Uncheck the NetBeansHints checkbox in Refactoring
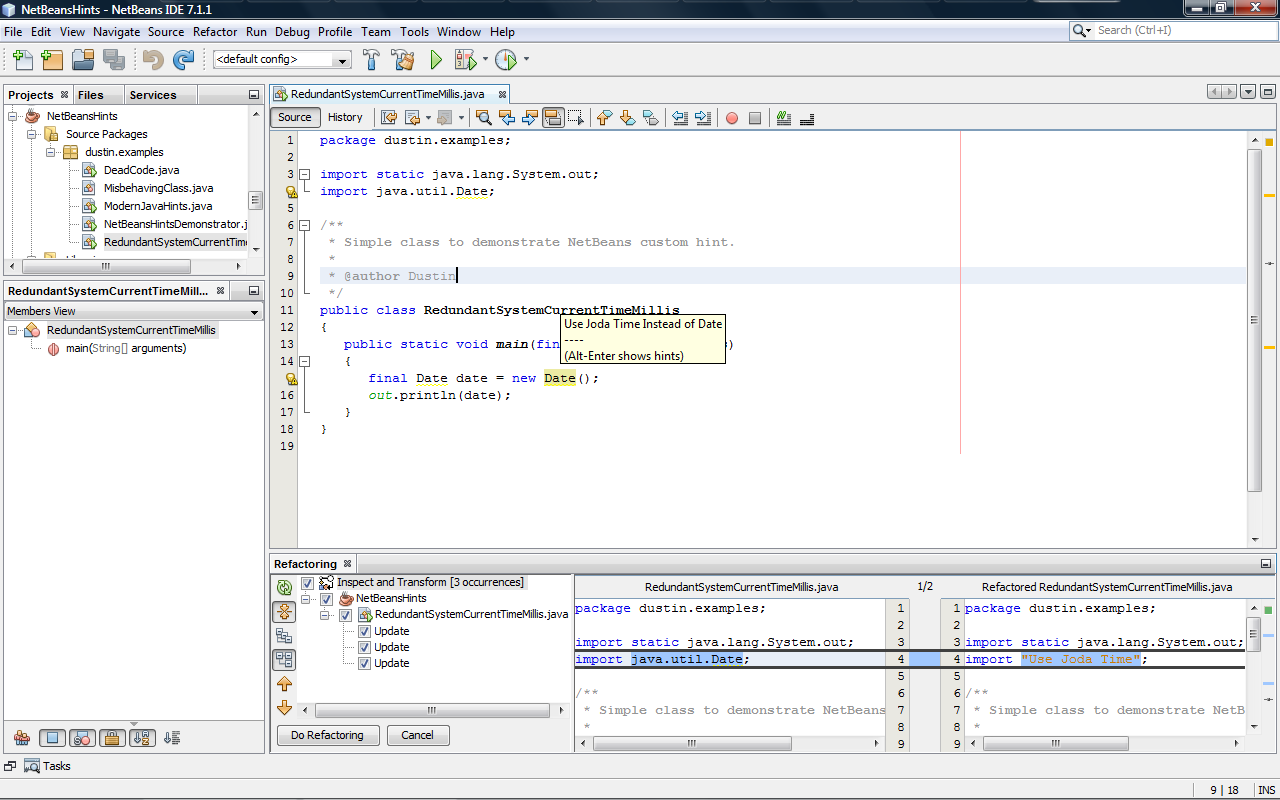The width and height of the screenshot is (1280, 800). (327, 599)
